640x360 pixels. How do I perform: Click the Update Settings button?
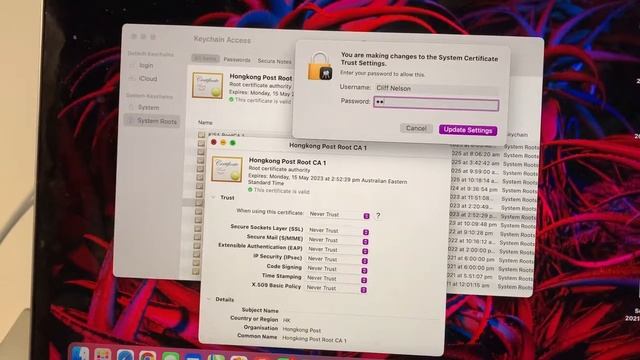click(x=468, y=130)
